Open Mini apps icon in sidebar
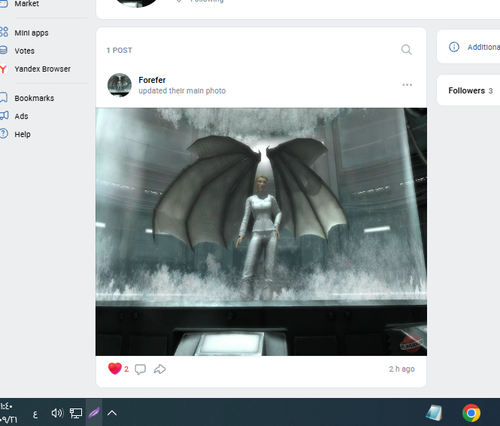The height and width of the screenshot is (426, 500). 4,32
